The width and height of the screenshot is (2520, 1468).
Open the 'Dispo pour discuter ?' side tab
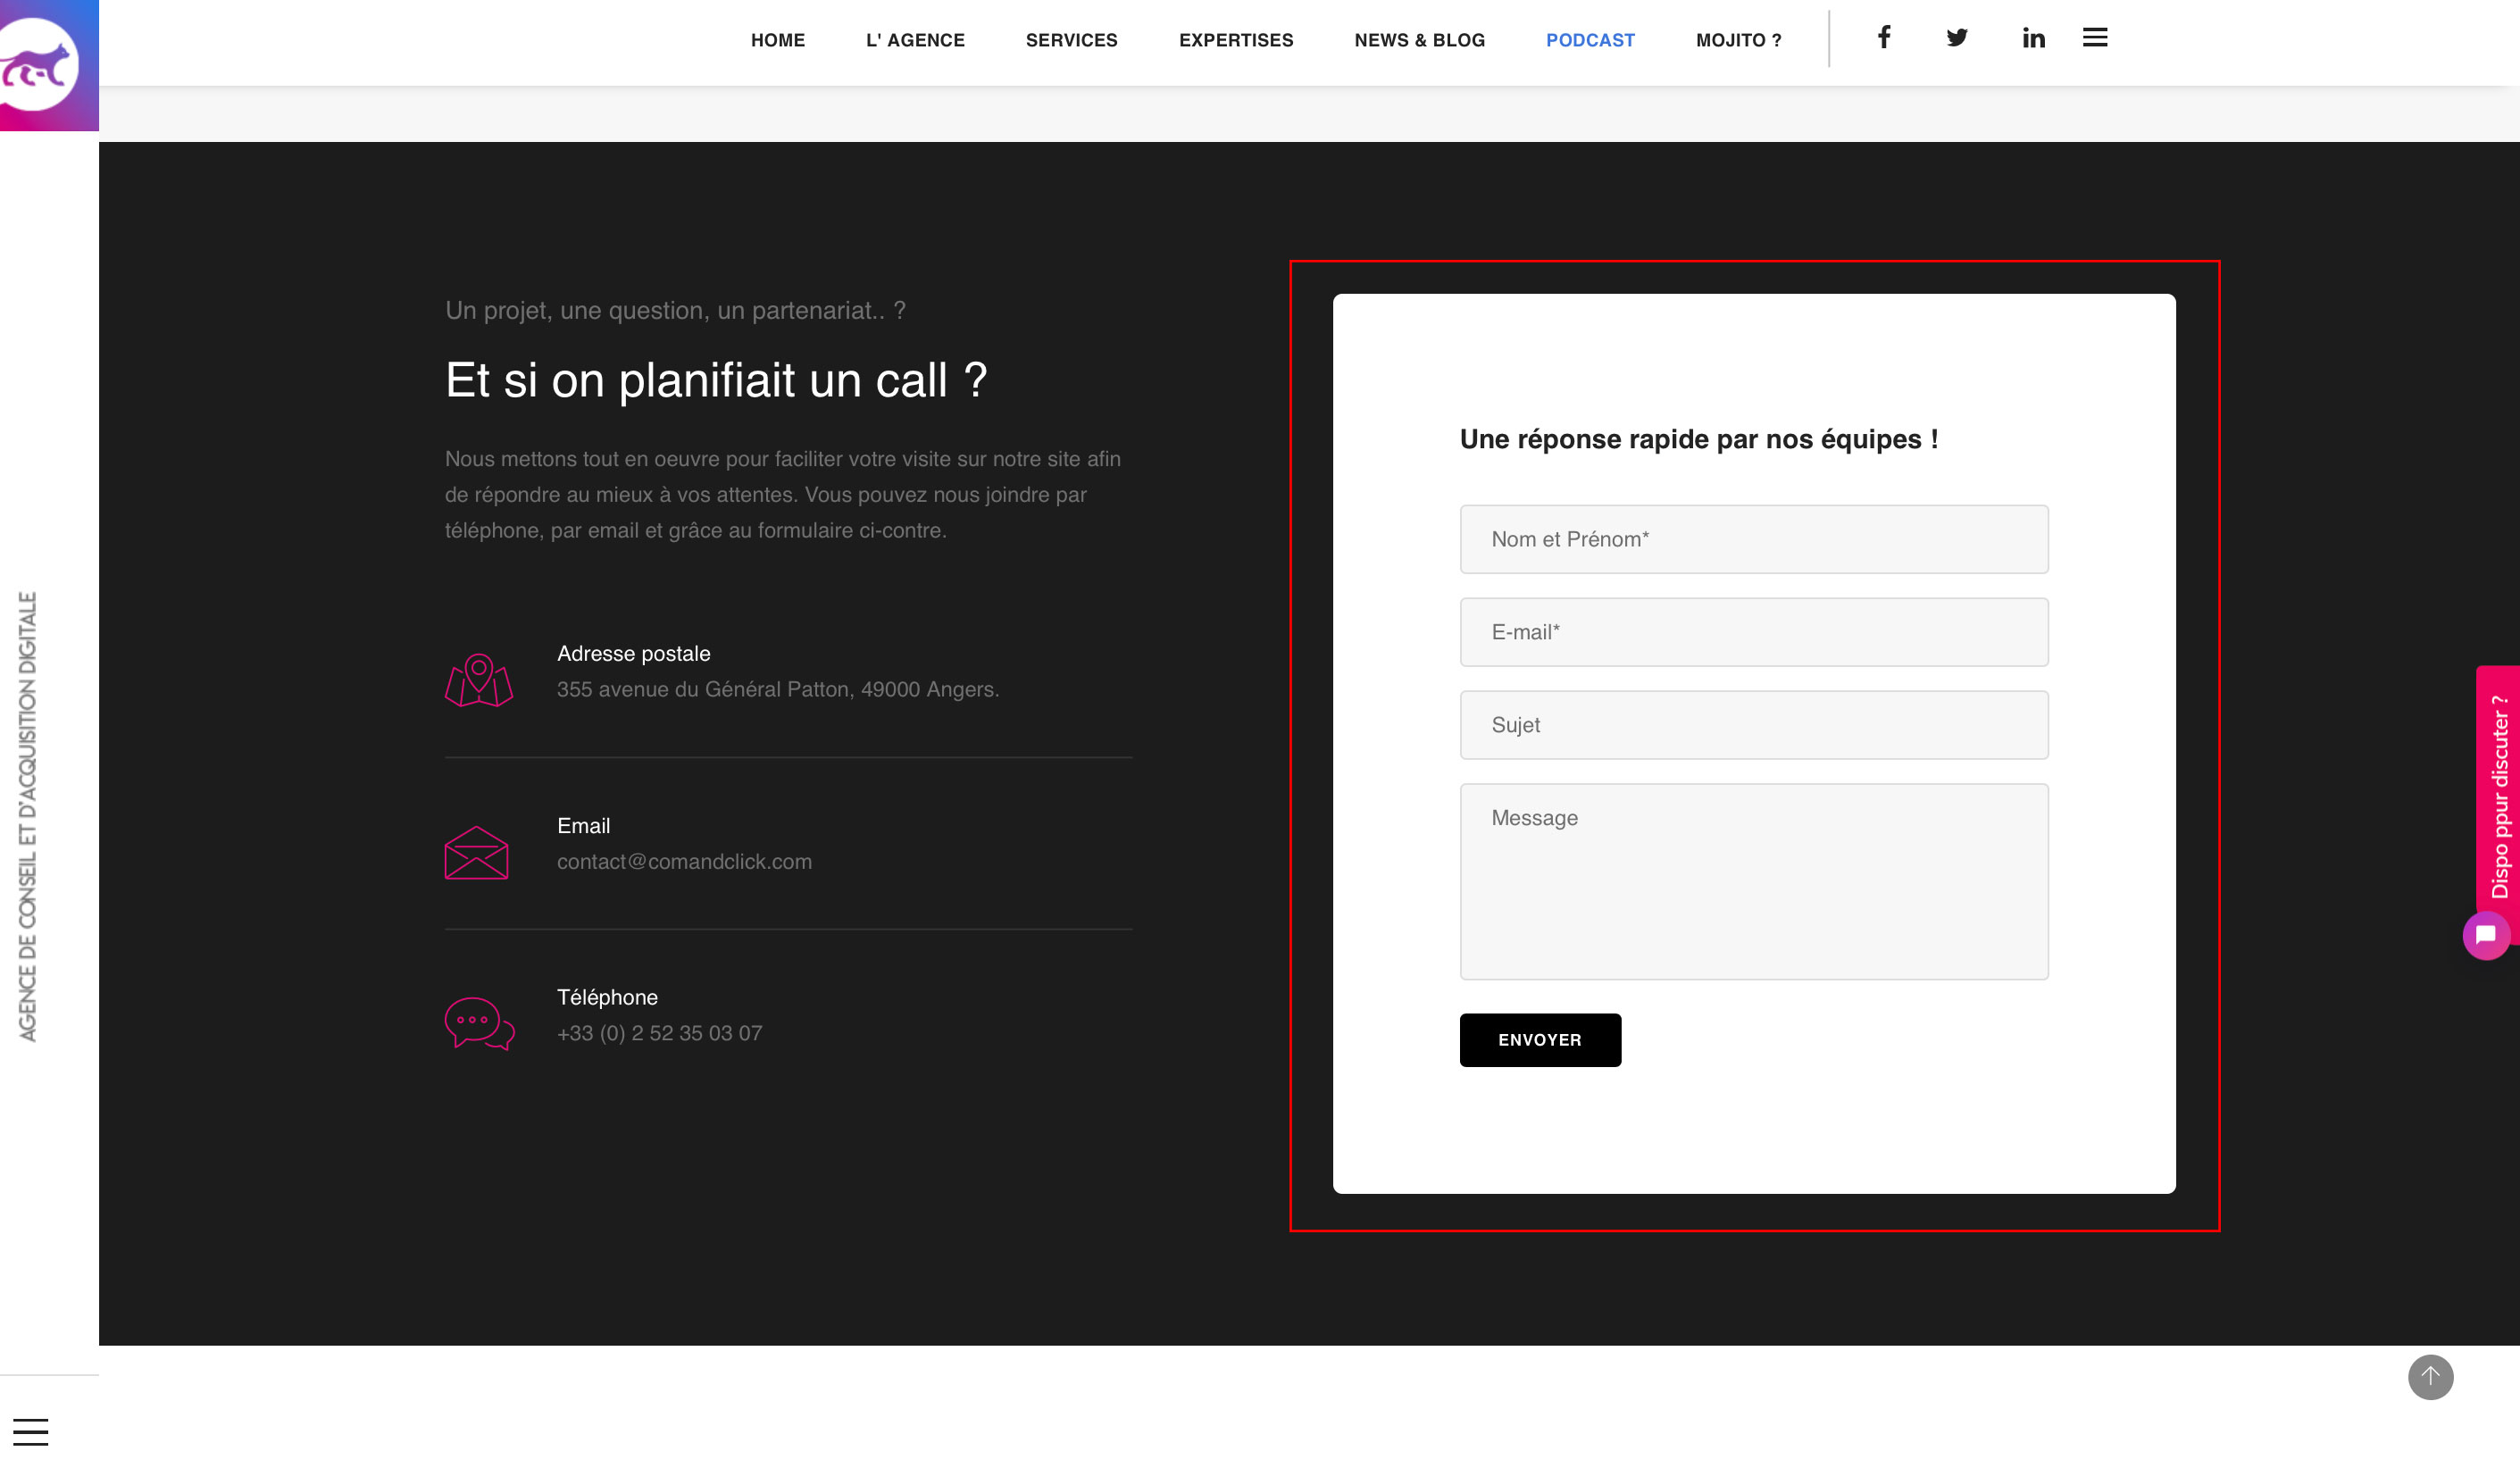click(x=2498, y=798)
